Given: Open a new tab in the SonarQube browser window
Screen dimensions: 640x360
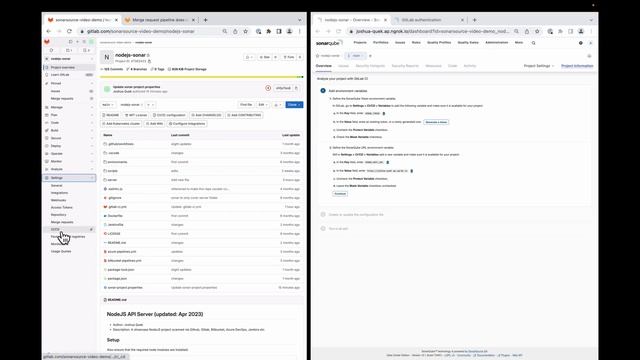Looking at the screenshot, I should point(474,20).
